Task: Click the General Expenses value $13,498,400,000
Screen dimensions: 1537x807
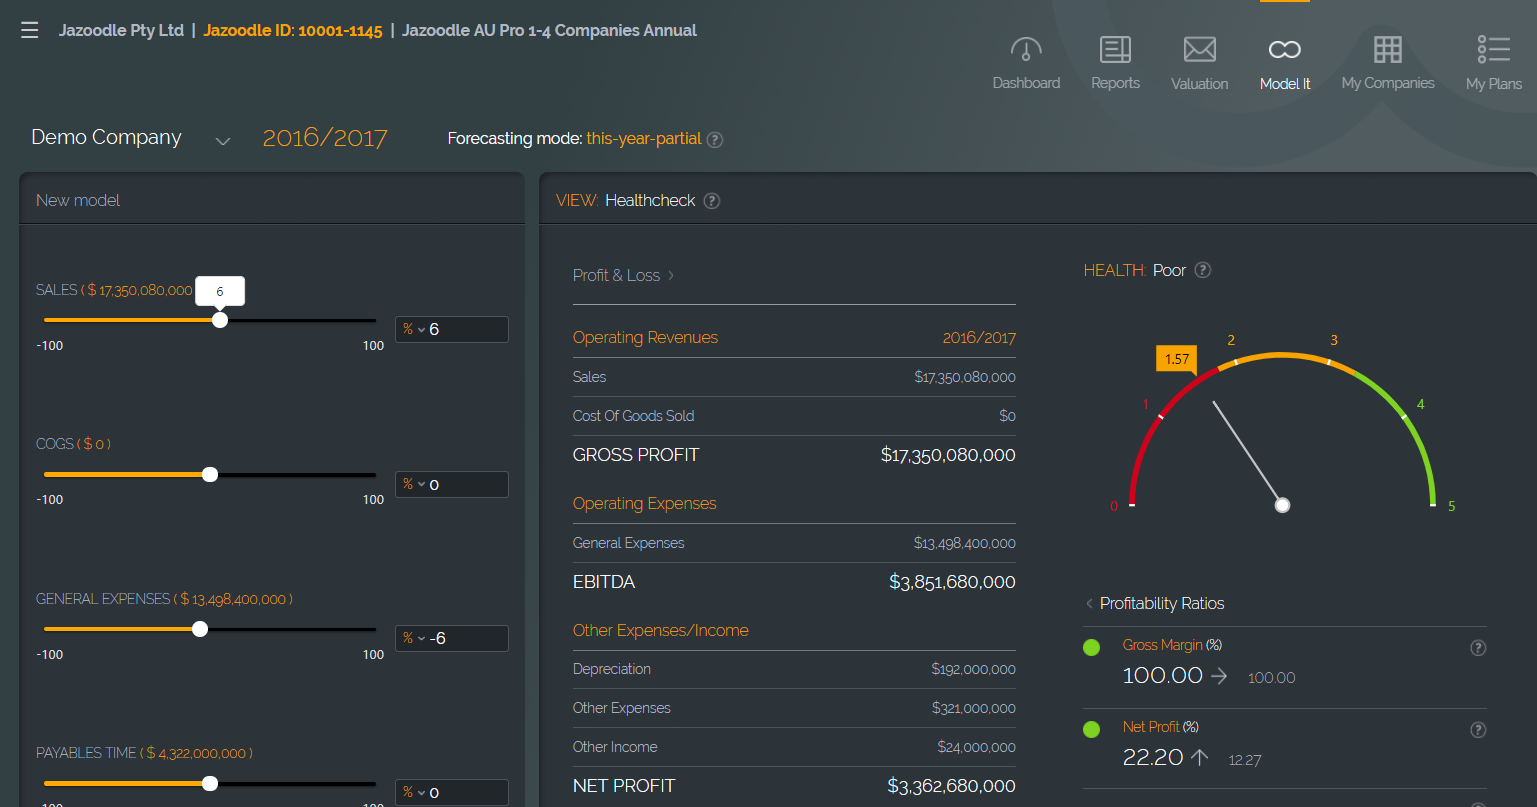Action: [x=965, y=544]
